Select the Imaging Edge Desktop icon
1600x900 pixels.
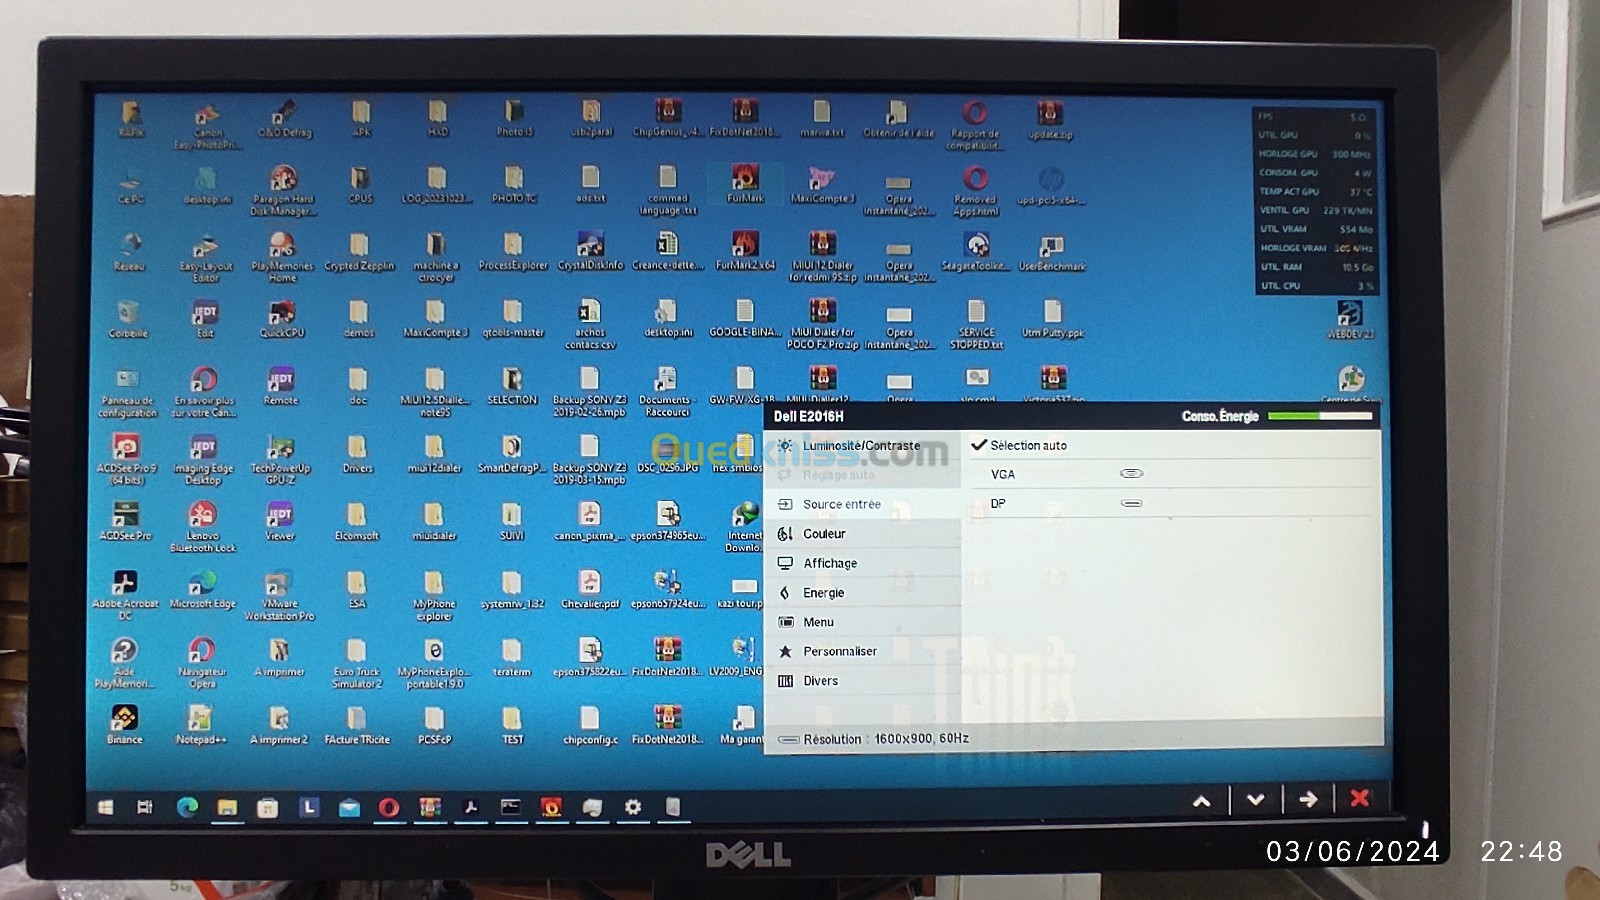click(x=203, y=459)
